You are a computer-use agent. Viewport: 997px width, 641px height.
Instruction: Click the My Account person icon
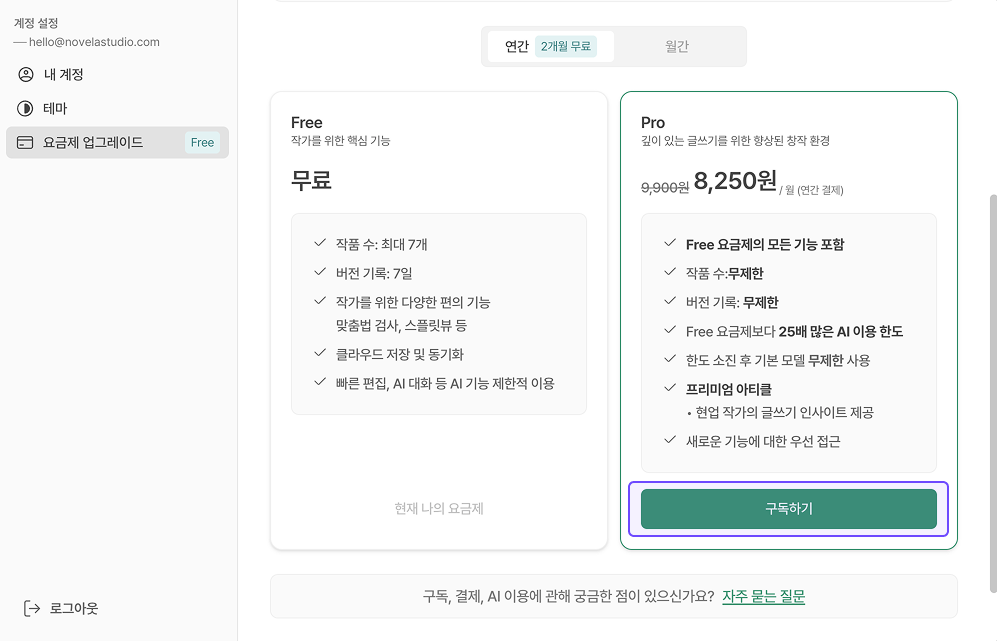[x=25, y=74]
